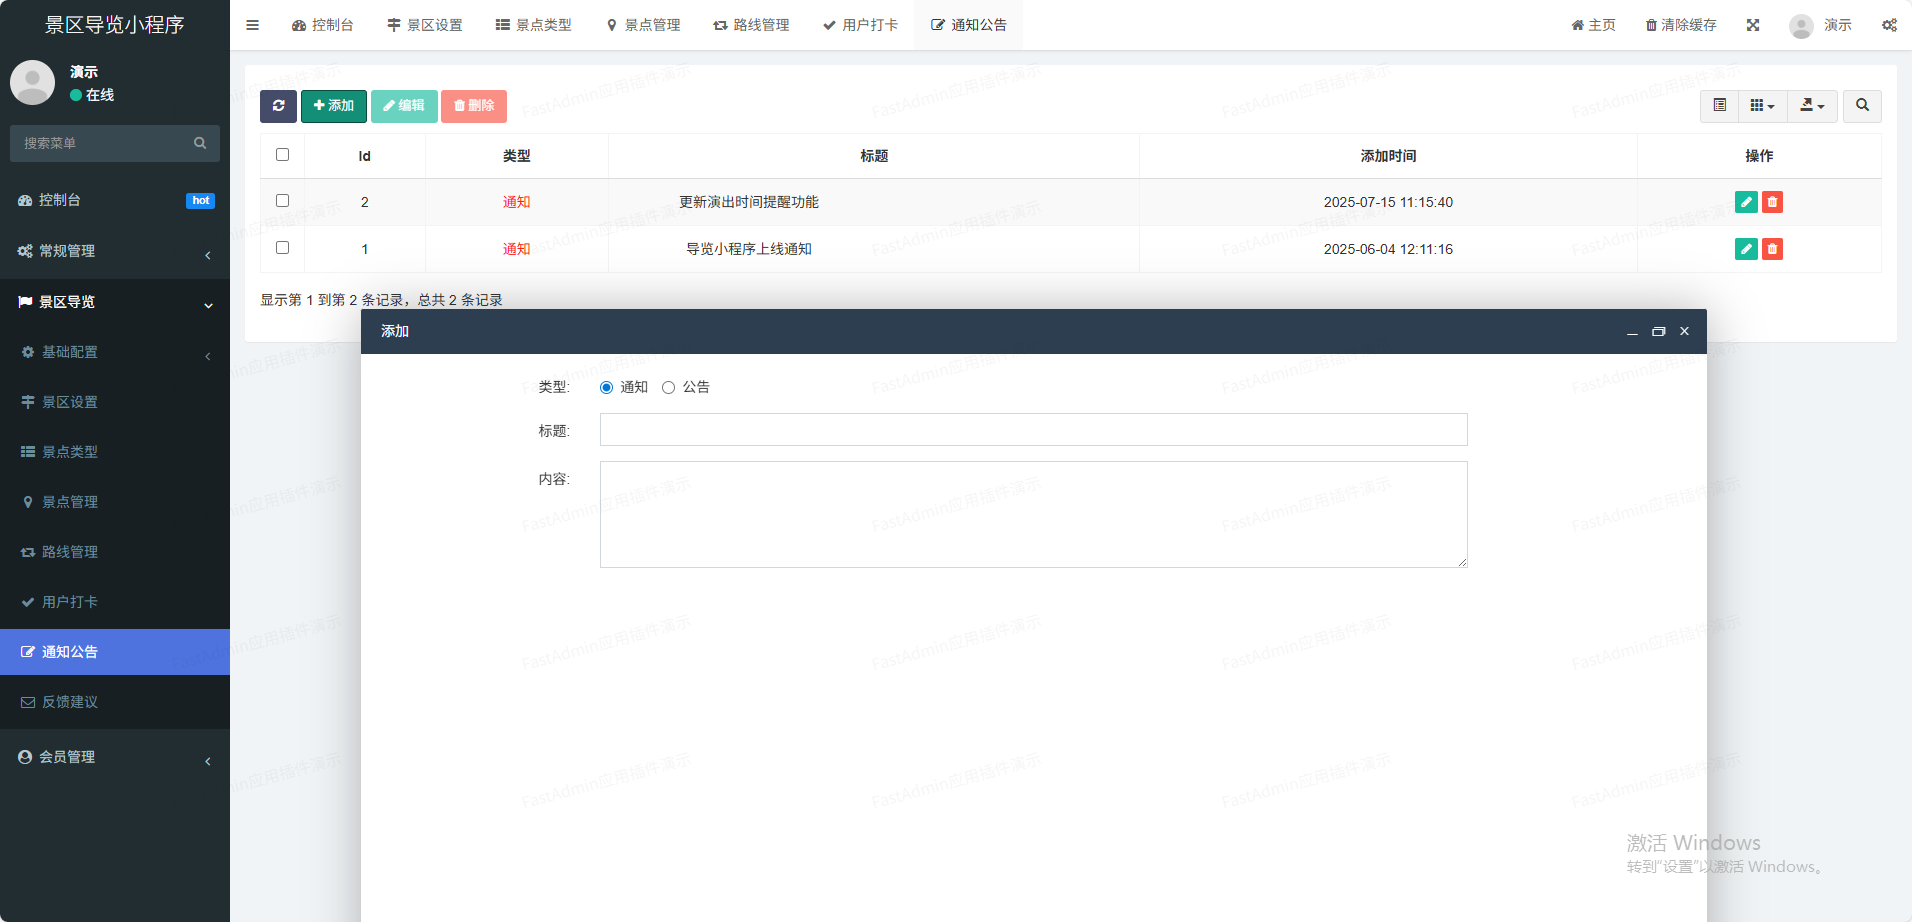Switch to the 景点管理 tab
The height and width of the screenshot is (922, 1912).
pos(643,25)
